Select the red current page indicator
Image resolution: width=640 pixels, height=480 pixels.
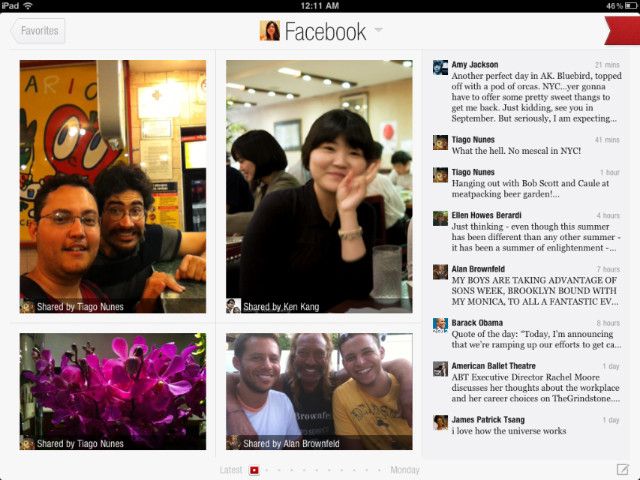pyautogui.click(x=254, y=470)
